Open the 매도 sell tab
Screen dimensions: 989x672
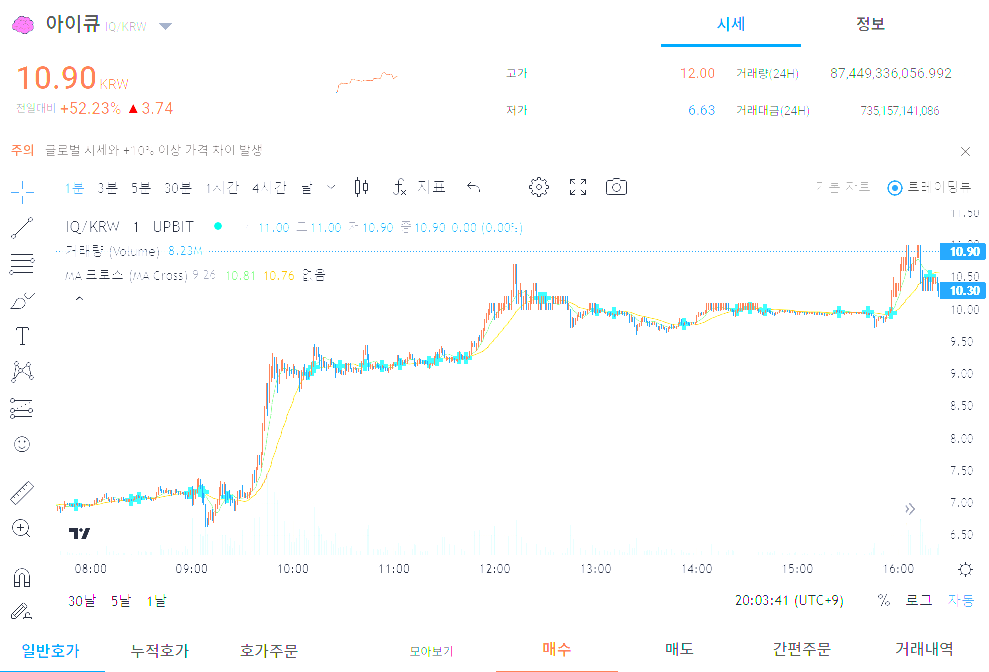click(x=679, y=649)
